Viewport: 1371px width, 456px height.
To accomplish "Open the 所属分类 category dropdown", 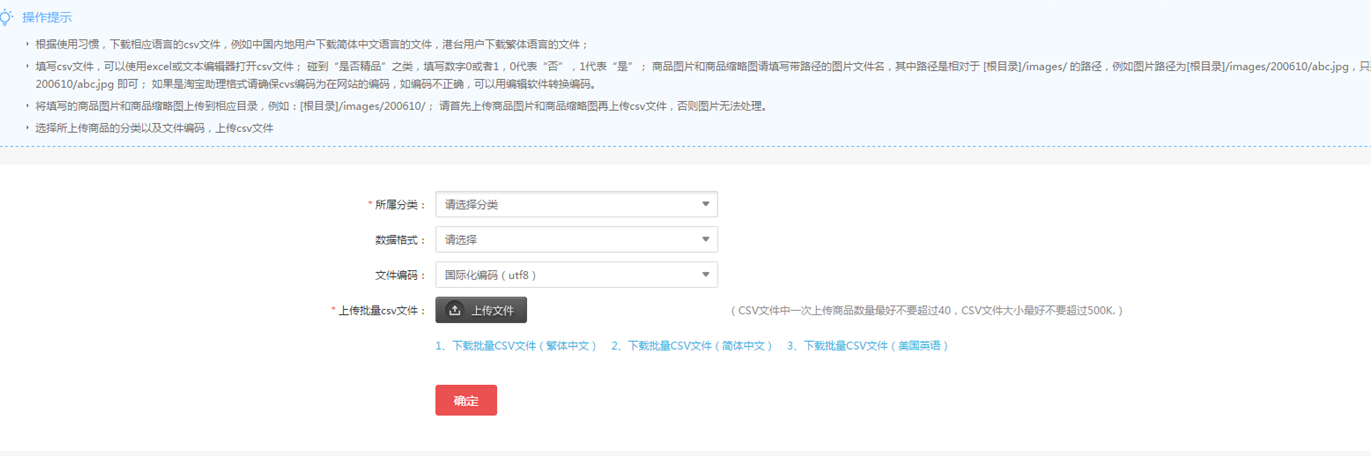I will [x=576, y=204].
